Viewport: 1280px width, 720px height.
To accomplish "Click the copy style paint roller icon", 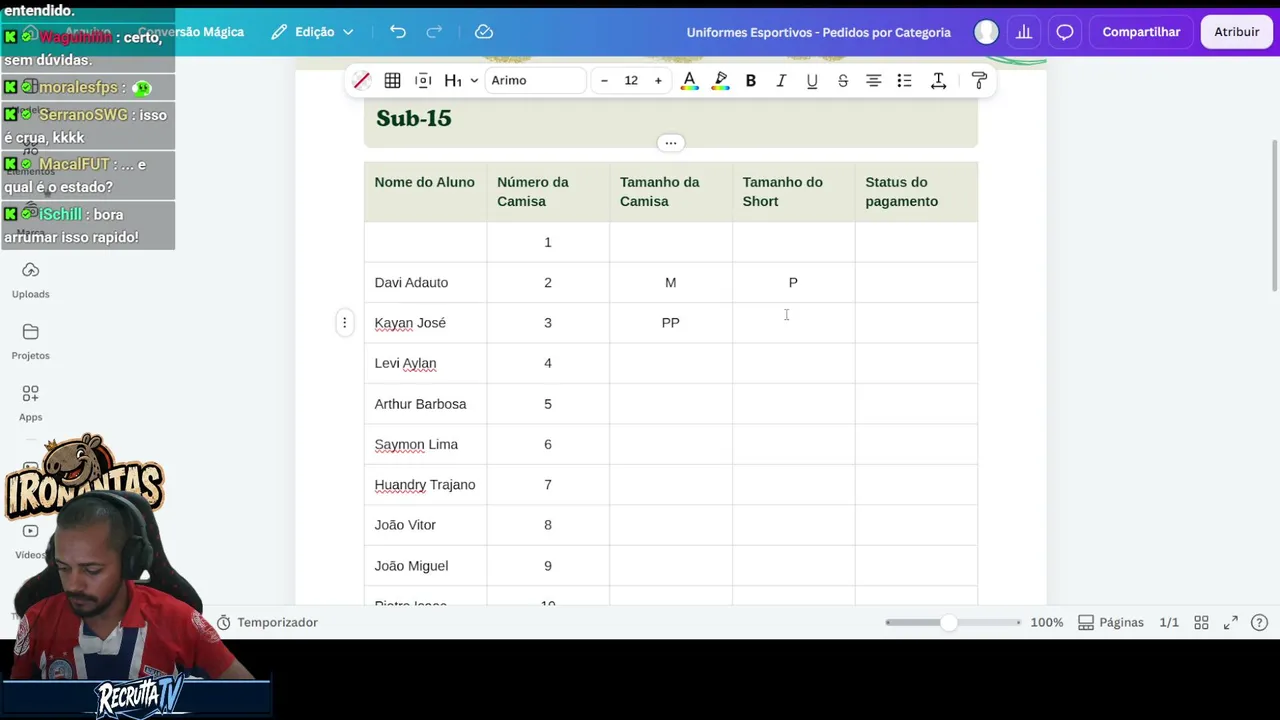I will [x=979, y=80].
